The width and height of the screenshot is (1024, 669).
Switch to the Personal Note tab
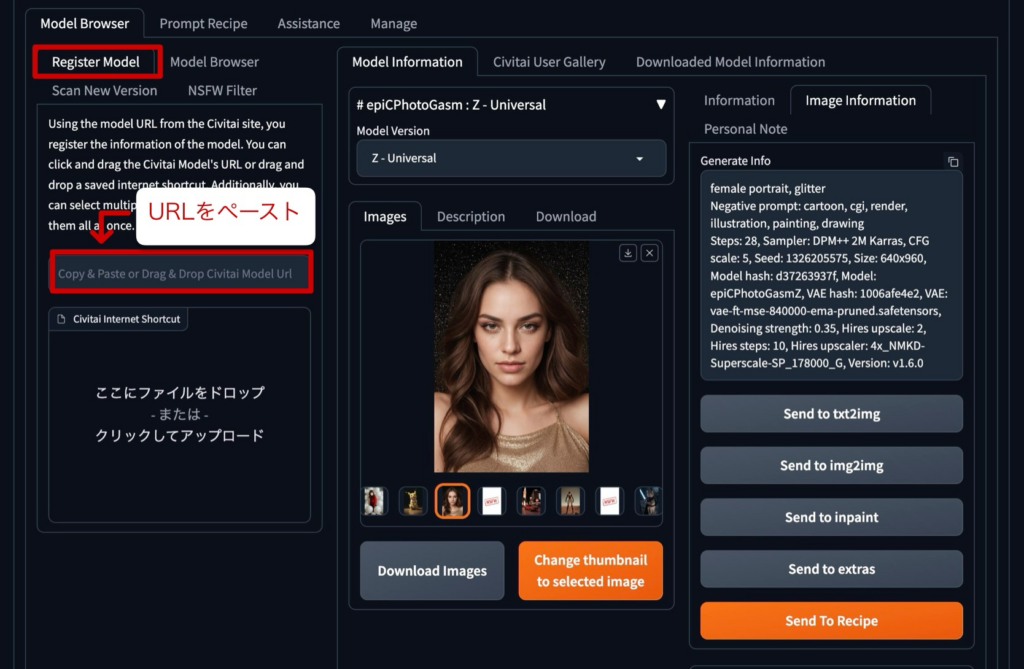[745, 129]
